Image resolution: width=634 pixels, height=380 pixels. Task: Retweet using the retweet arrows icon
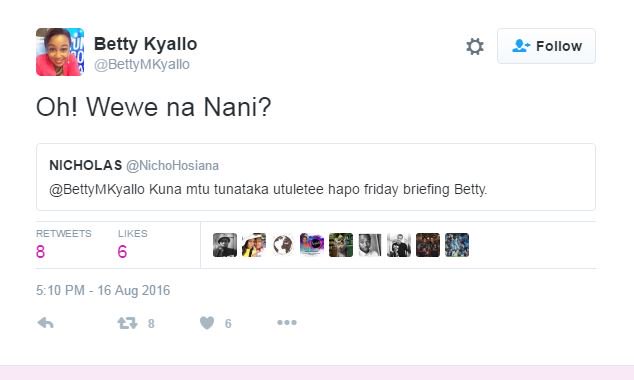pos(127,323)
